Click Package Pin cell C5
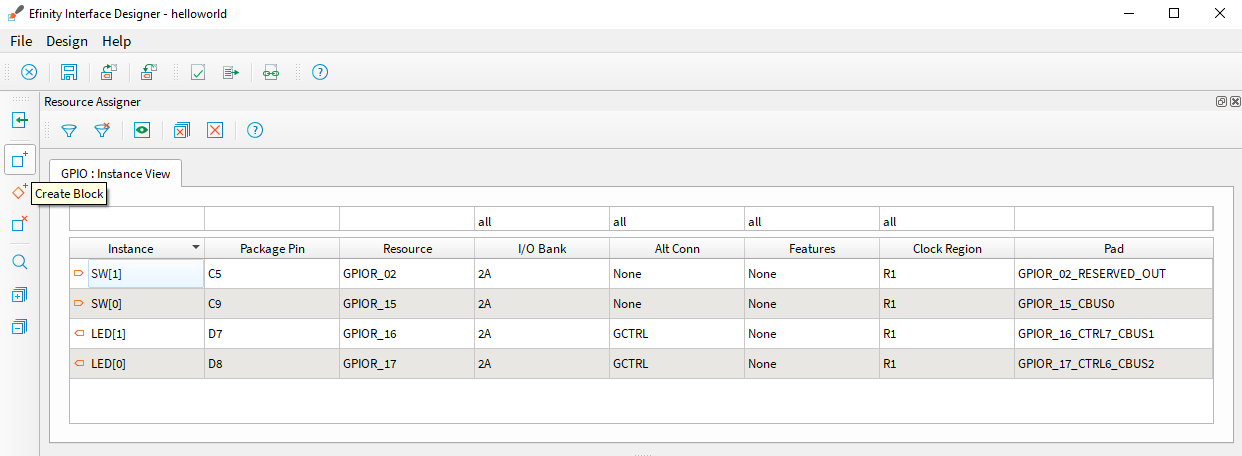 coord(272,273)
